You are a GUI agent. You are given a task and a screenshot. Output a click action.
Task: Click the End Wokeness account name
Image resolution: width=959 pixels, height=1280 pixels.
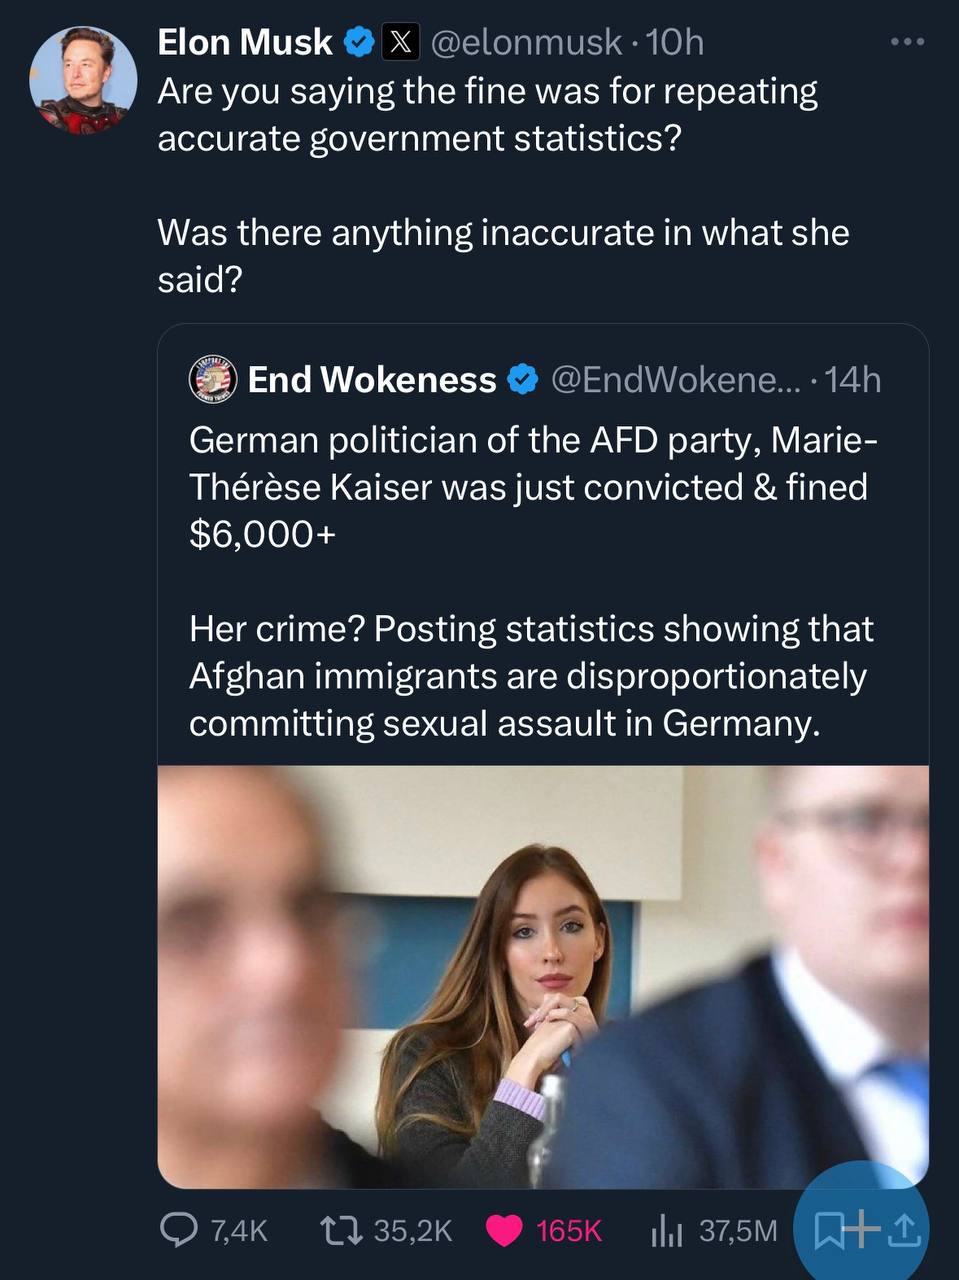click(x=371, y=380)
